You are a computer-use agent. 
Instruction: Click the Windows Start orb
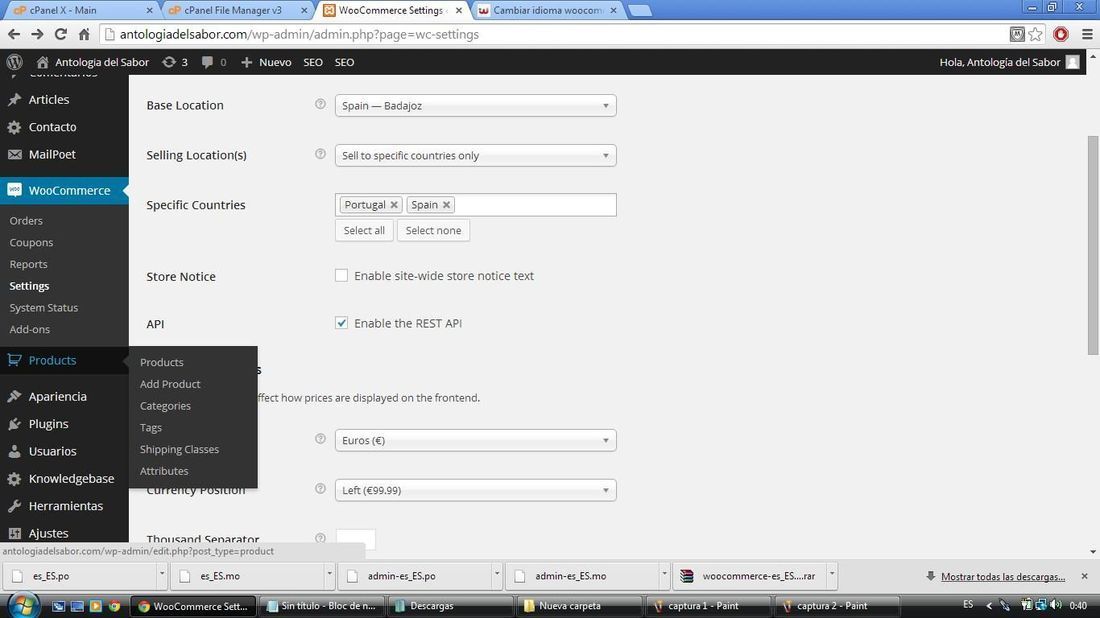(23, 605)
